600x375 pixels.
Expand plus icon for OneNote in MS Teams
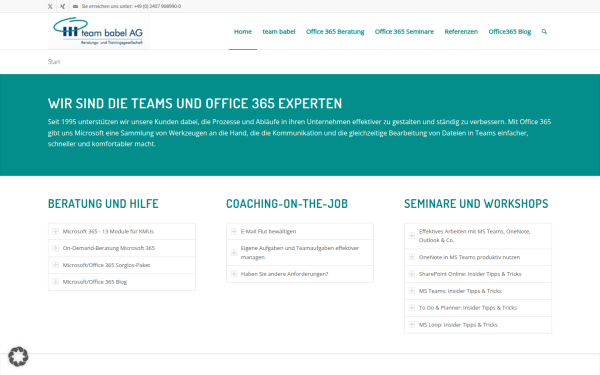point(412,257)
